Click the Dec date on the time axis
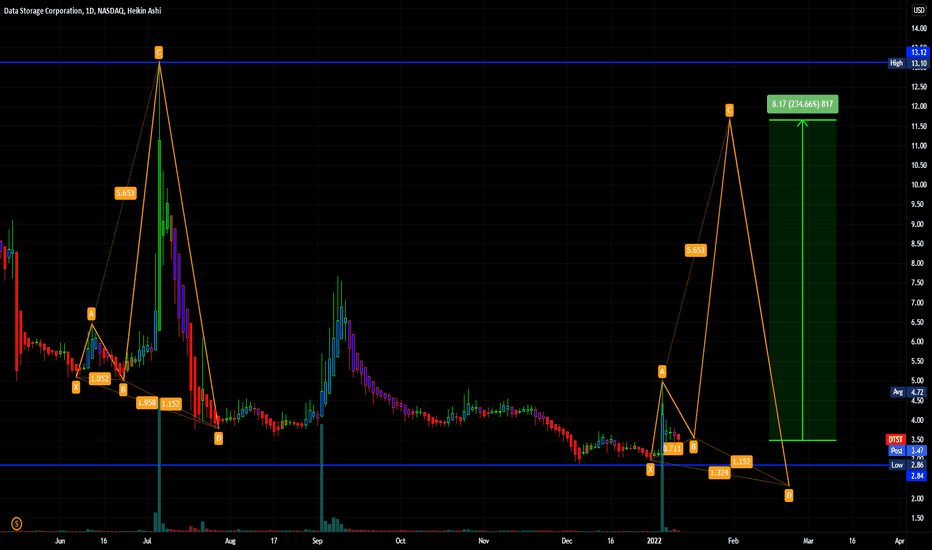932x550 pixels. (566, 541)
